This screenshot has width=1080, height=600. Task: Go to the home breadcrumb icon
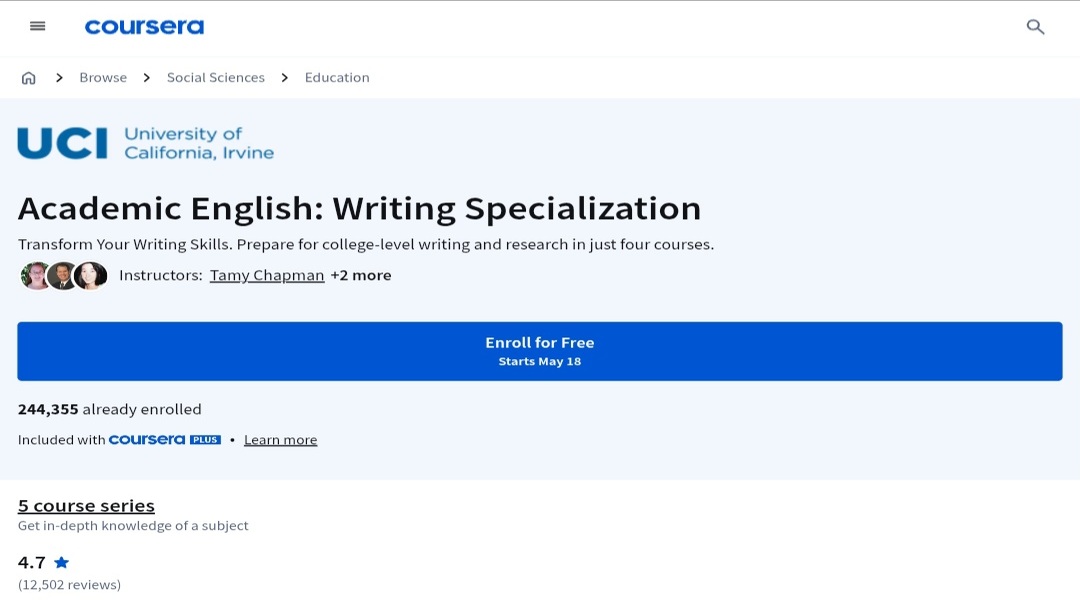tap(28, 78)
